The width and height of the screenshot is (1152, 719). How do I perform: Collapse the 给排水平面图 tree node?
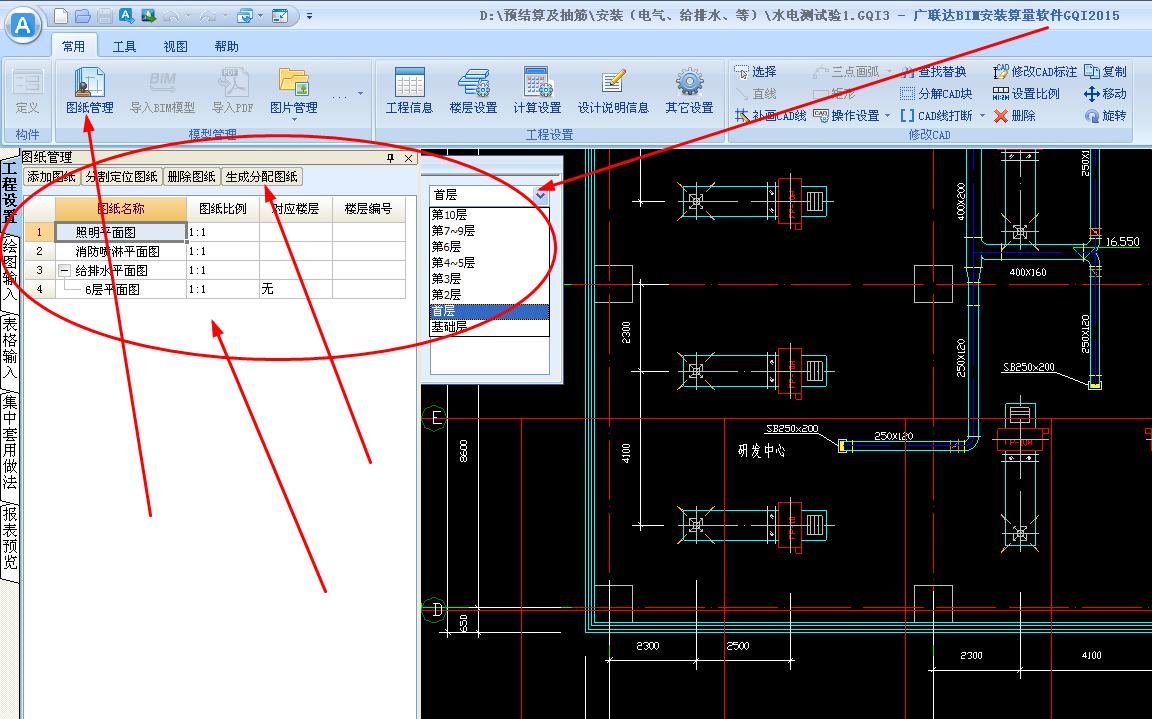point(64,270)
